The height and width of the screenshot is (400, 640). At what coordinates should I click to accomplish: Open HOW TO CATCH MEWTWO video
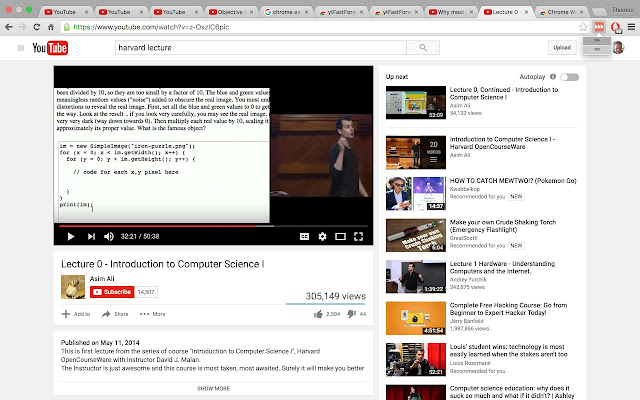[x=513, y=180]
